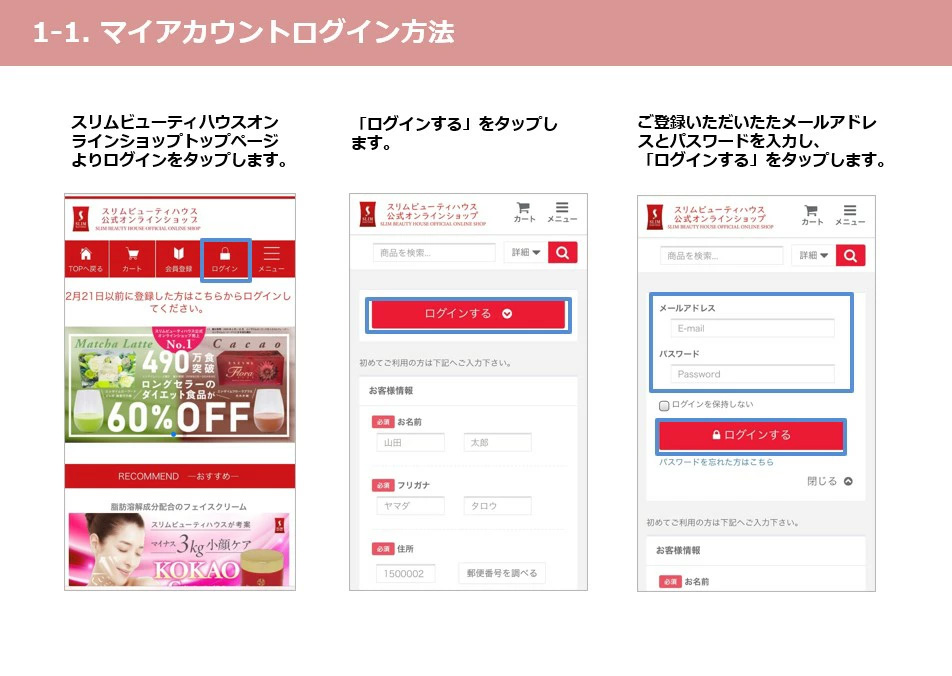Open the 詳細 dropdown on the right screen

[x=813, y=256]
